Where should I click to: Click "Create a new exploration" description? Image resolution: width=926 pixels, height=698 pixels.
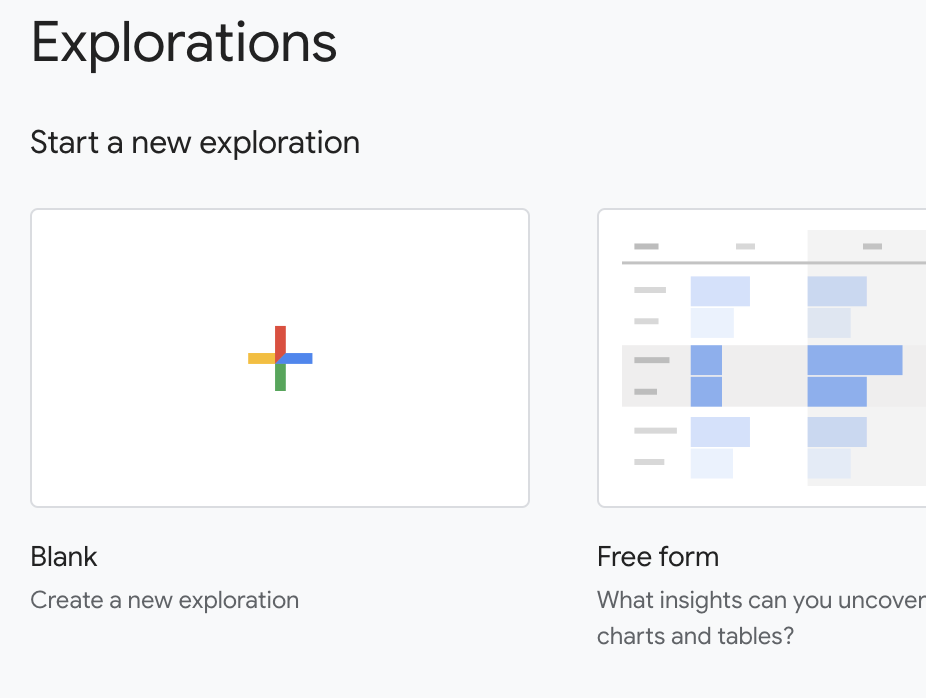point(165,600)
